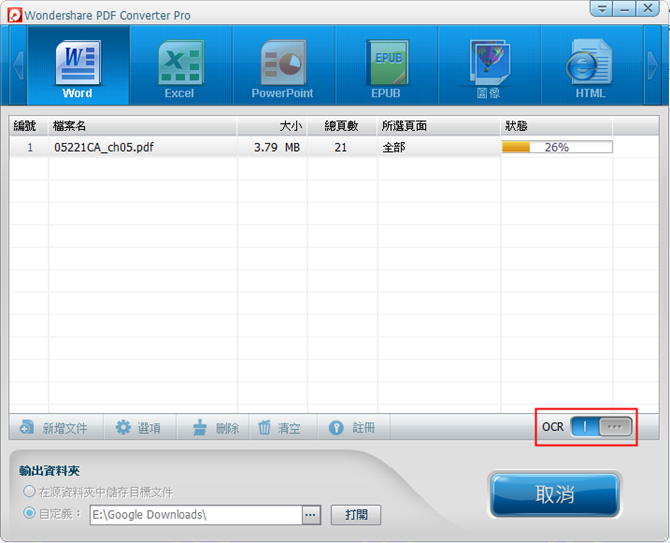Click the 新增文件 add file button
The height and width of the screenshot is (543, 670).
54,427
